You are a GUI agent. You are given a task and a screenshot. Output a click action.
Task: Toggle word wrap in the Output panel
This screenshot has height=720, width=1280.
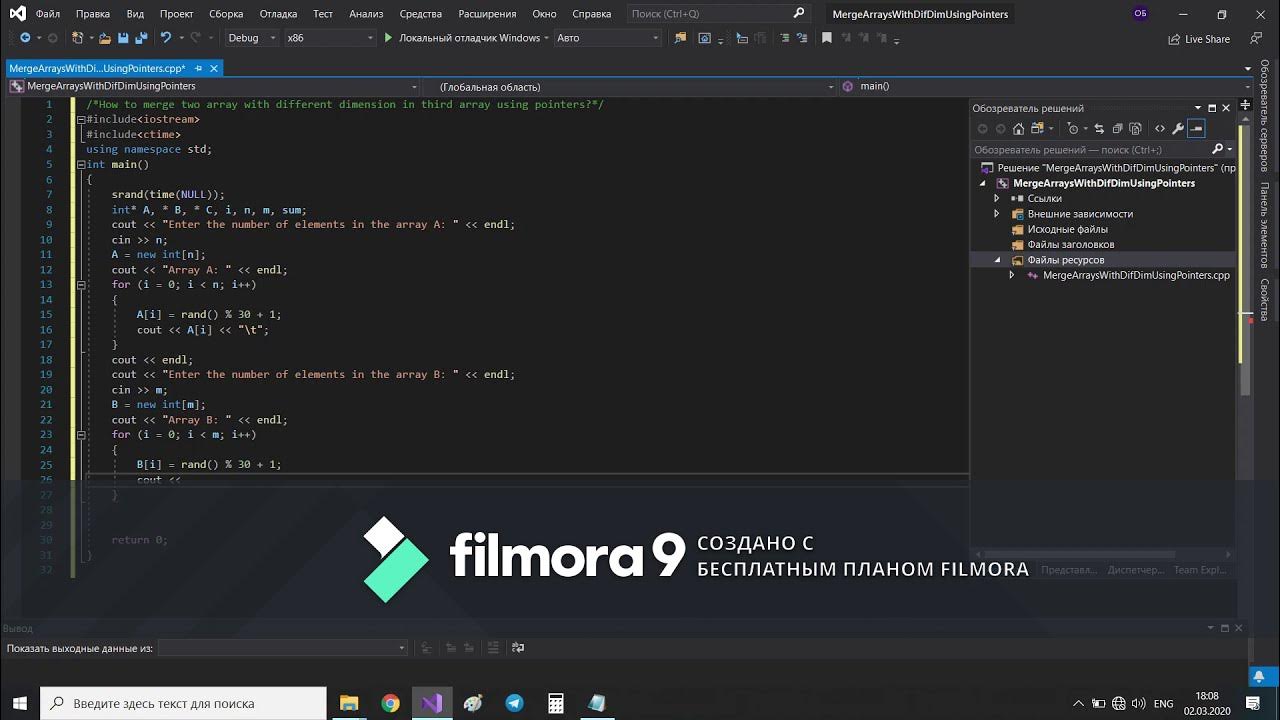coord(517,648)
